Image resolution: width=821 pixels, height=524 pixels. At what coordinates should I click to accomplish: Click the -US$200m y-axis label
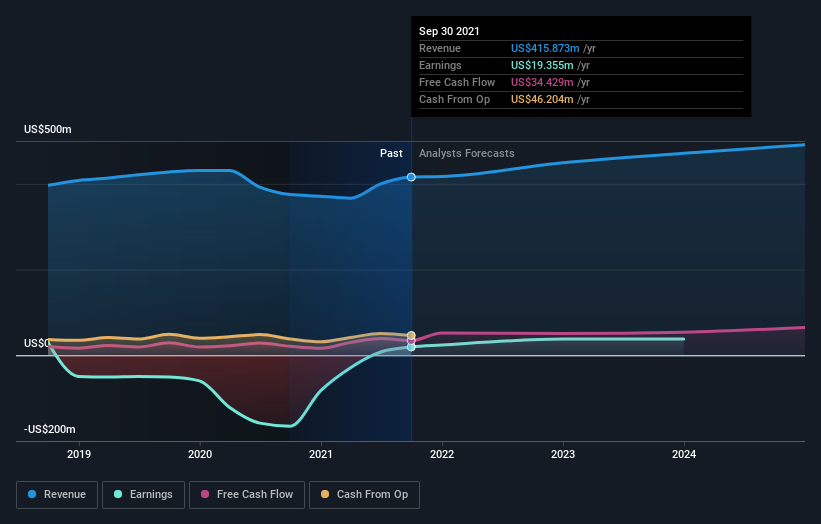coord(50,429)
